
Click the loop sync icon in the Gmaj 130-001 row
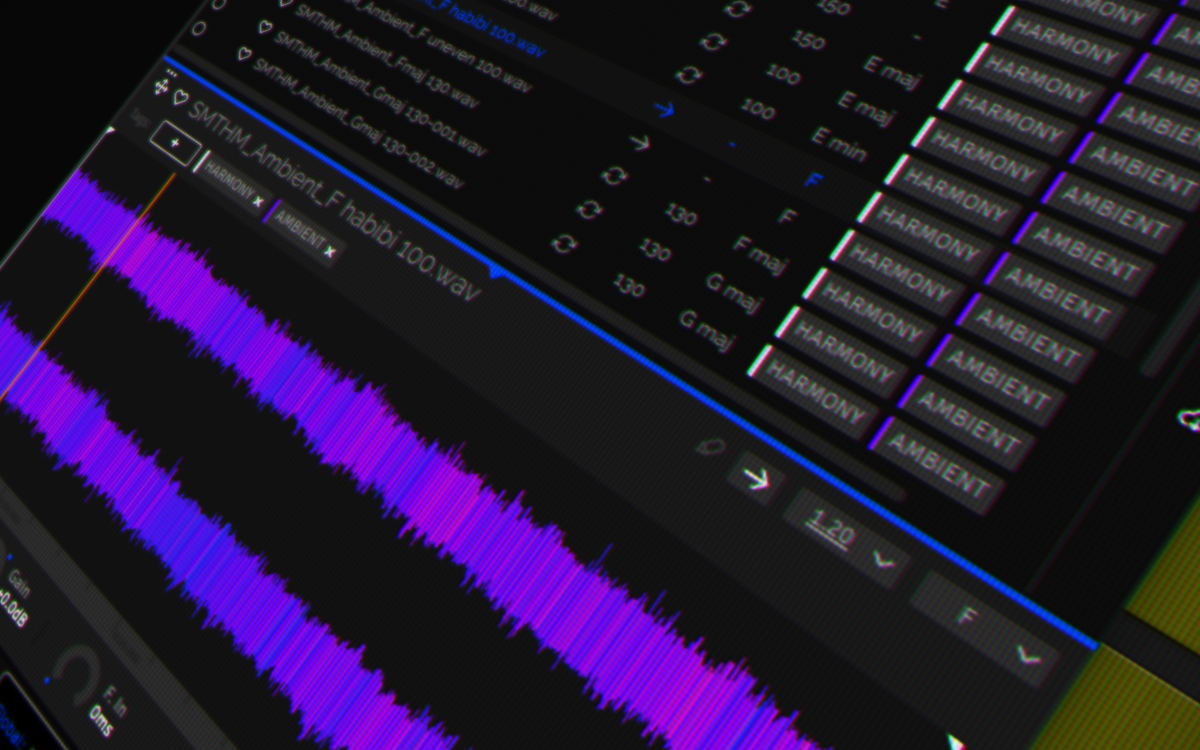[589, 210]
